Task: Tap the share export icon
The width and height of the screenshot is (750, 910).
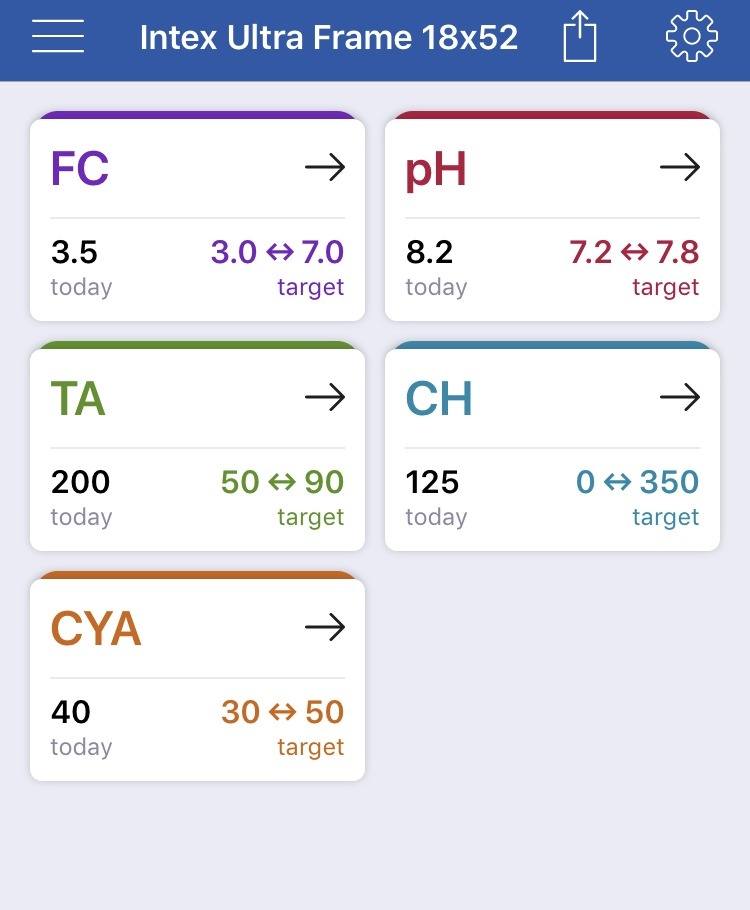Action: click(580, 36)
